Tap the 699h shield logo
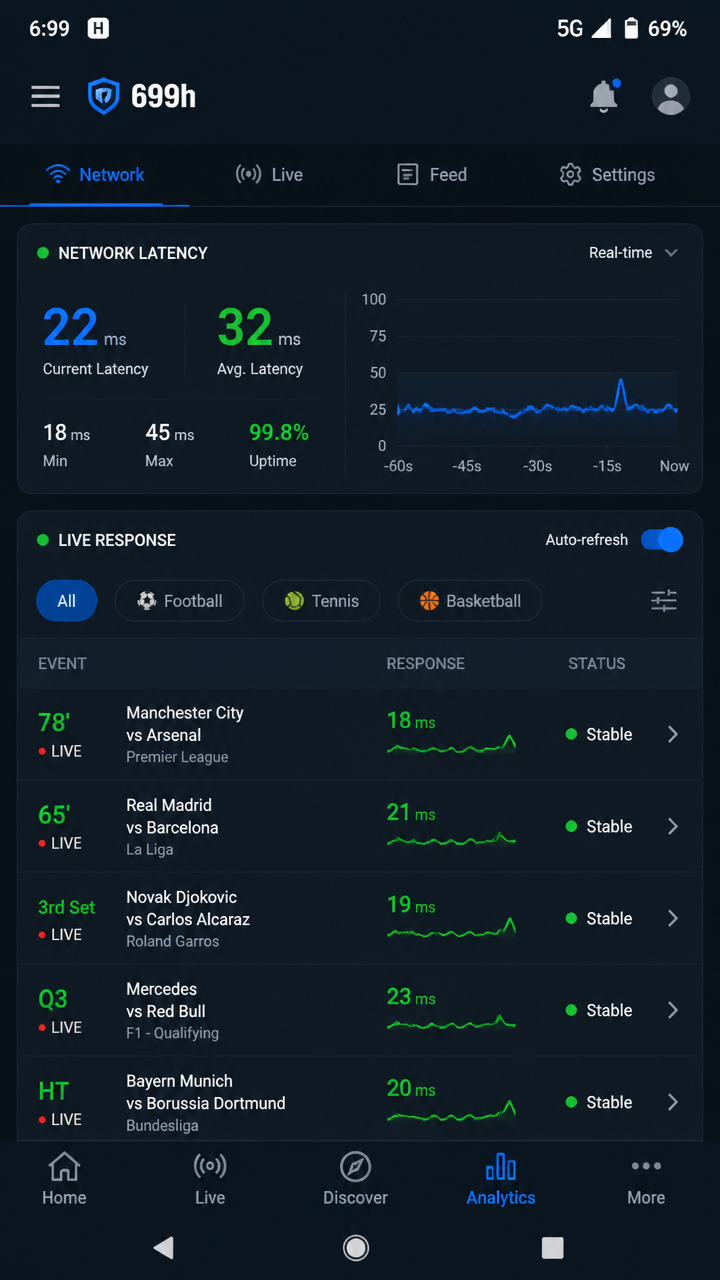 (x=104, y=96)
